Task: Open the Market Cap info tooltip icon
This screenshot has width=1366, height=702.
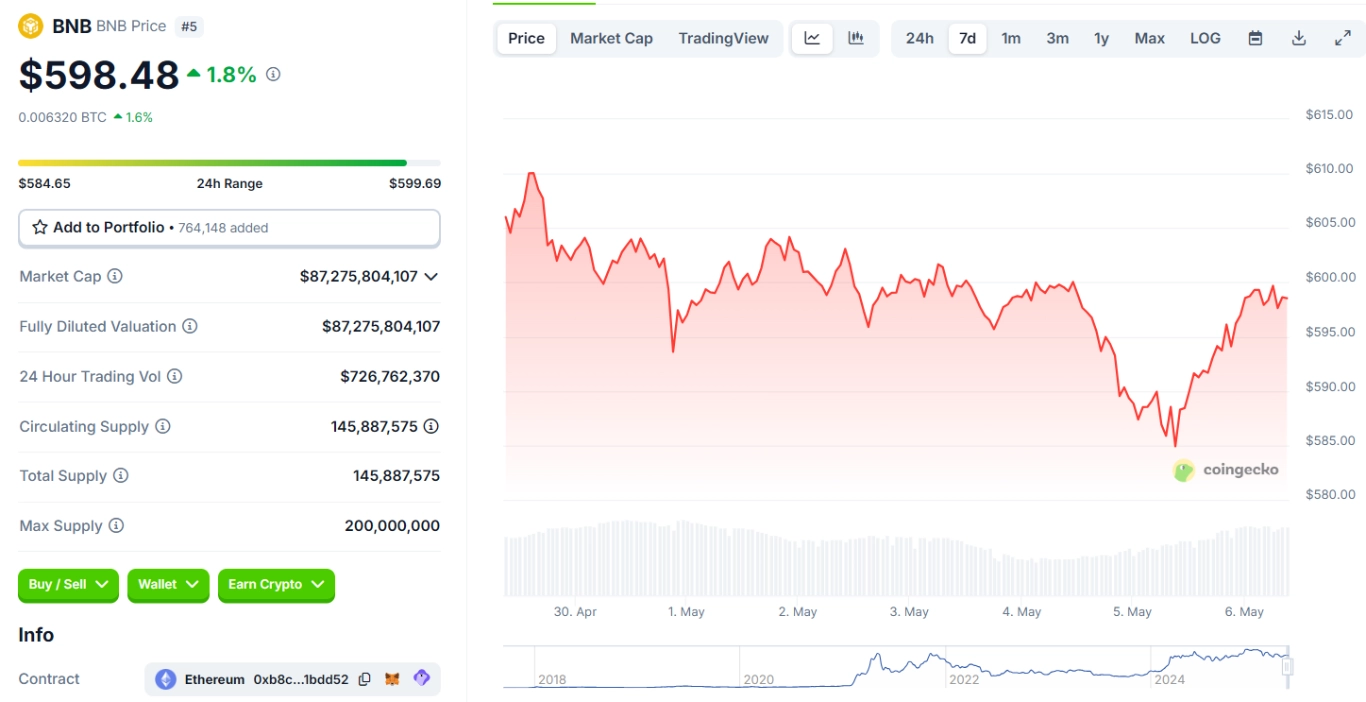Action: coord(115,276)
